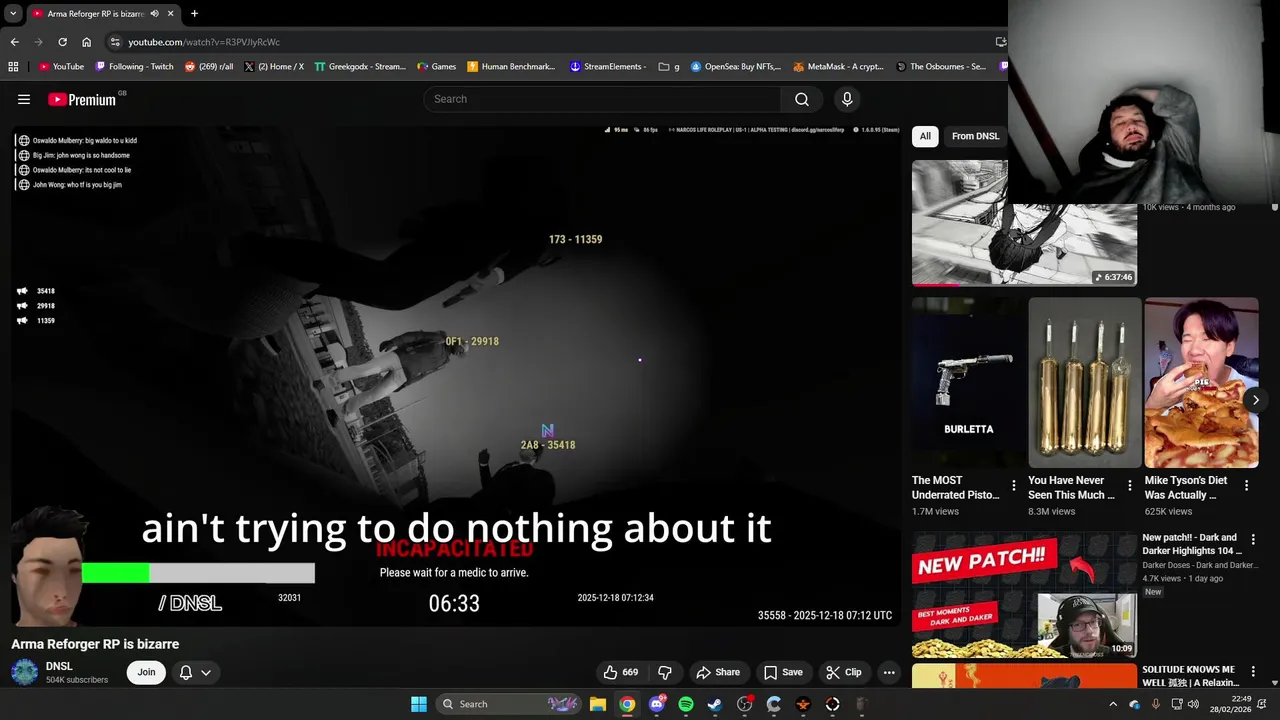Reload the page with refresh icon
This screenshot has width=1280, height=720.
coord(62,42)
